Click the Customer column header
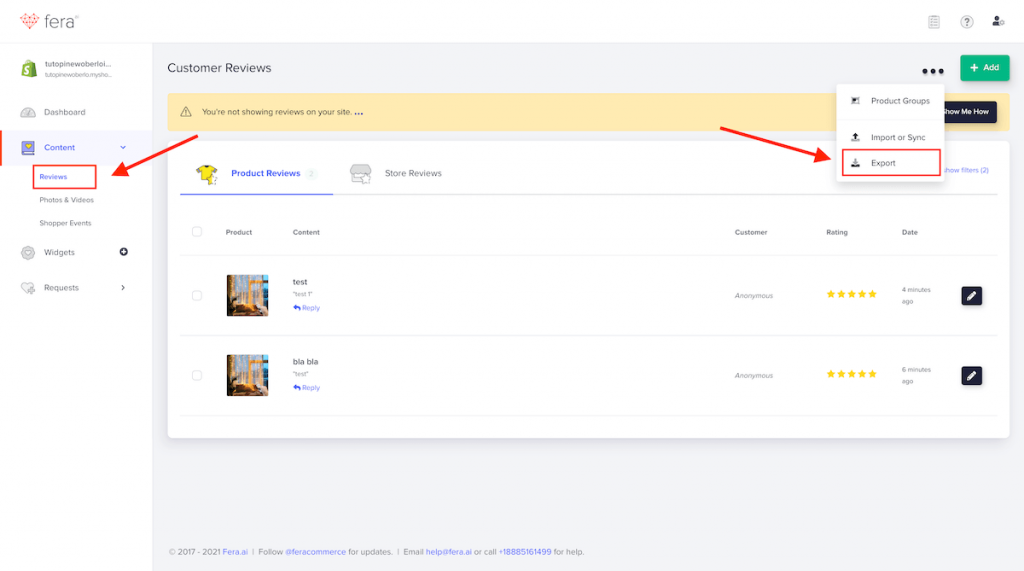This screenshot has height=571, width=1024. (x=751, y=232)
